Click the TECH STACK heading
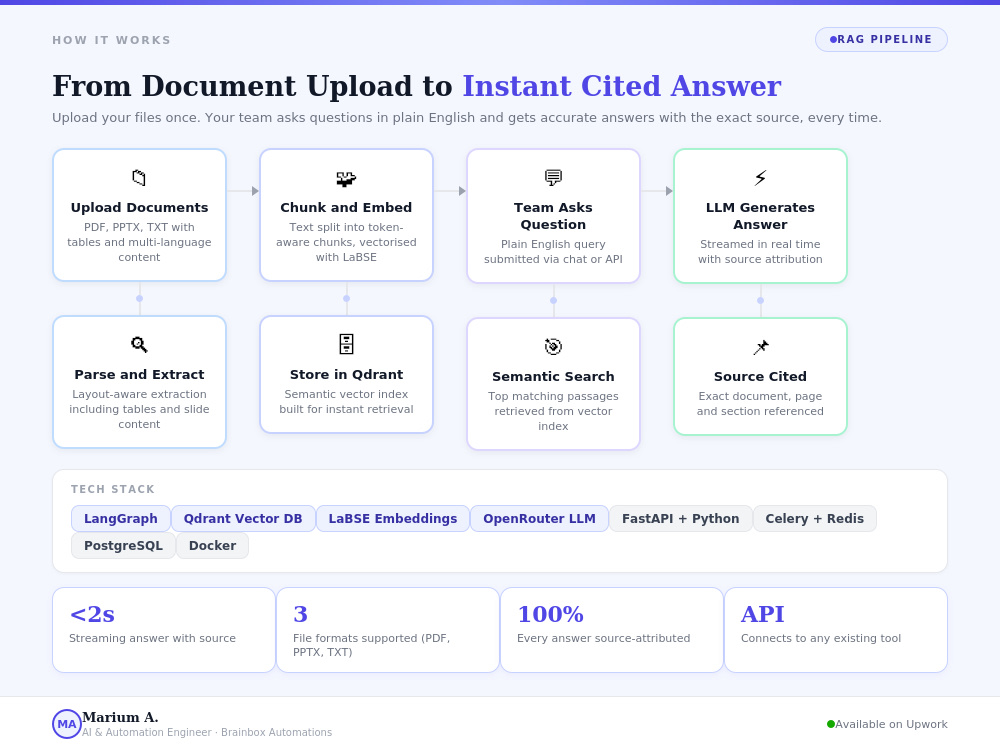 (x=113, y=489)
